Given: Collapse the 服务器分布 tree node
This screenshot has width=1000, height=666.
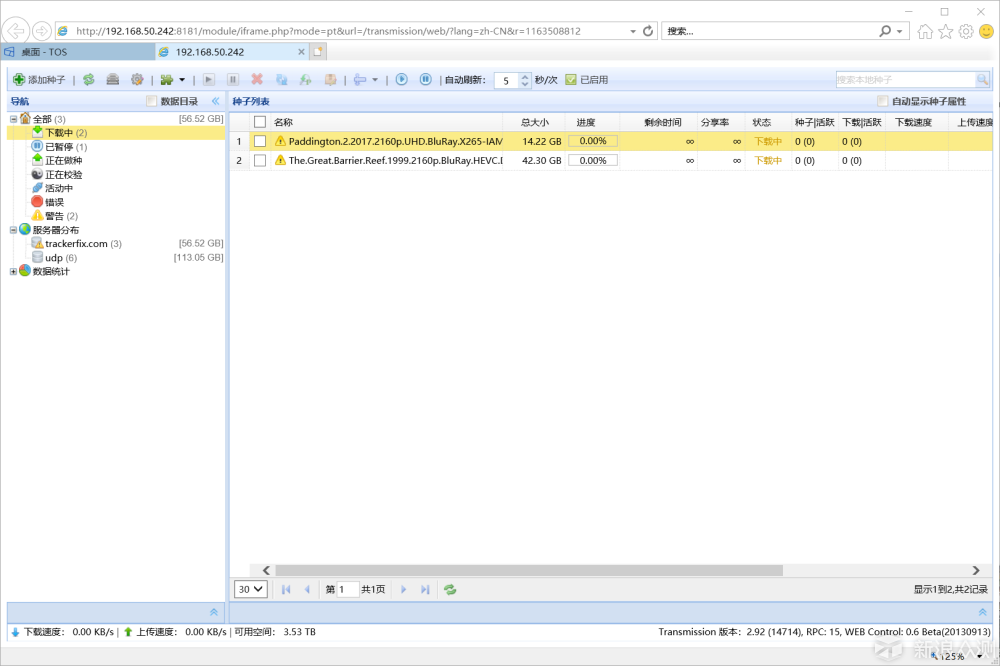Looking at the screenshot, I should click(x=13, y=230).
